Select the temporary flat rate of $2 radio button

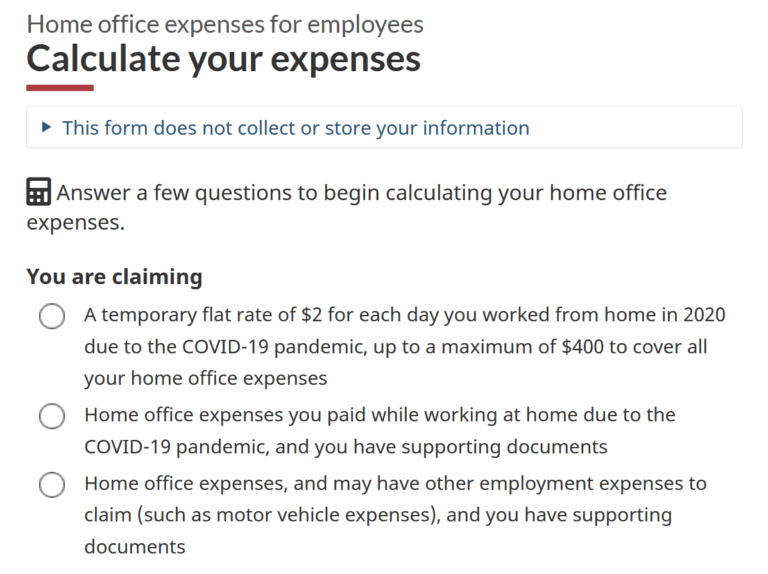coord(52,316)
